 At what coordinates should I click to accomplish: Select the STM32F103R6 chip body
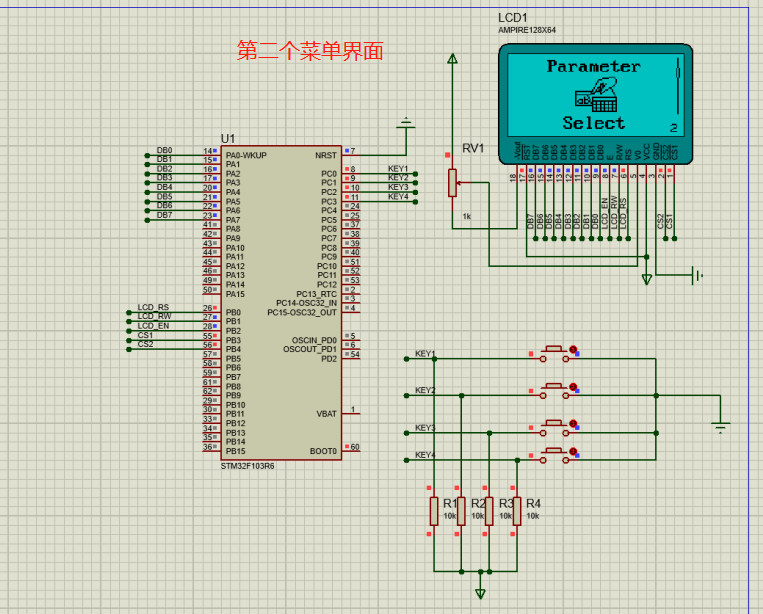click(x=281, y=302)
